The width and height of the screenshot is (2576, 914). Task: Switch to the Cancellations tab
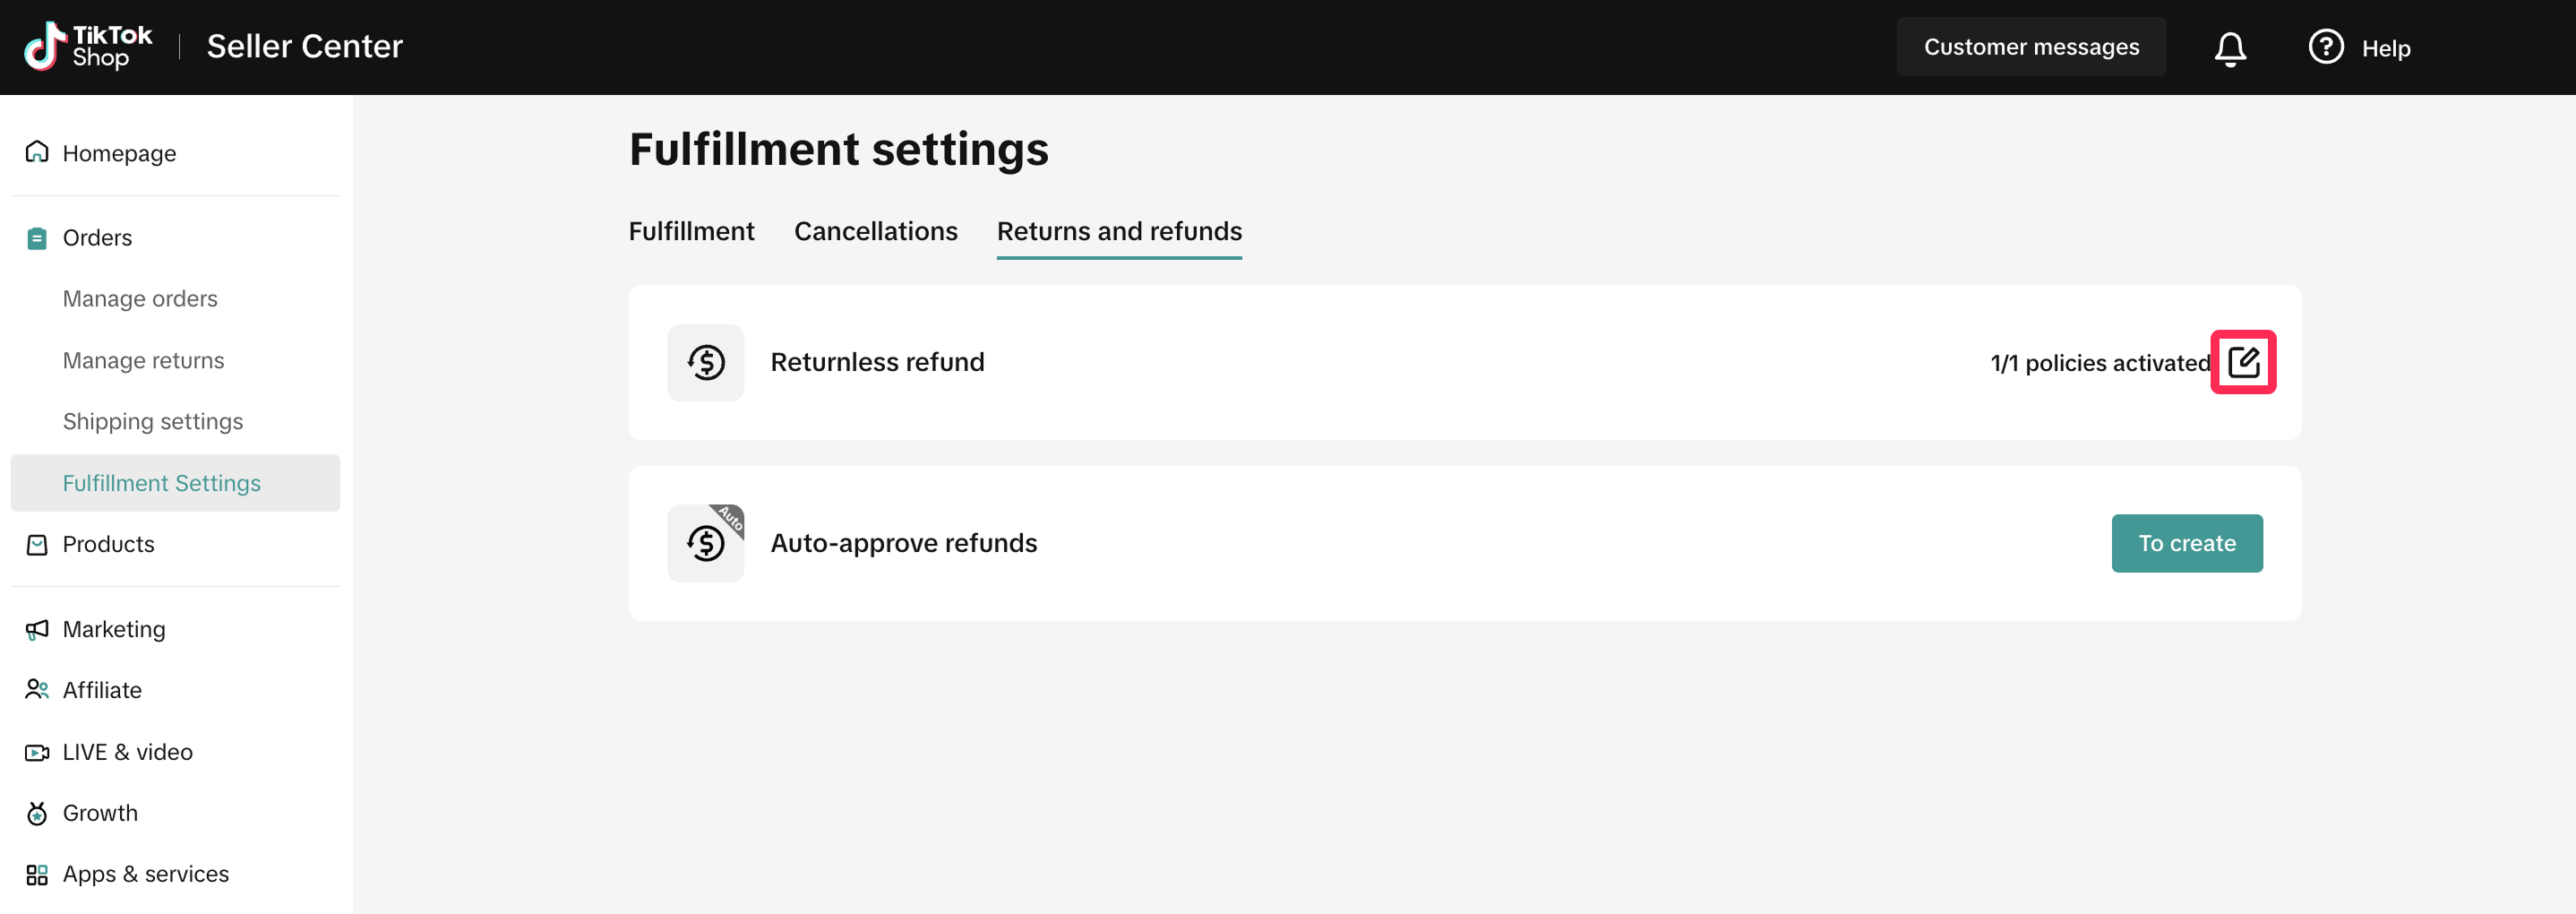(875, 231)
